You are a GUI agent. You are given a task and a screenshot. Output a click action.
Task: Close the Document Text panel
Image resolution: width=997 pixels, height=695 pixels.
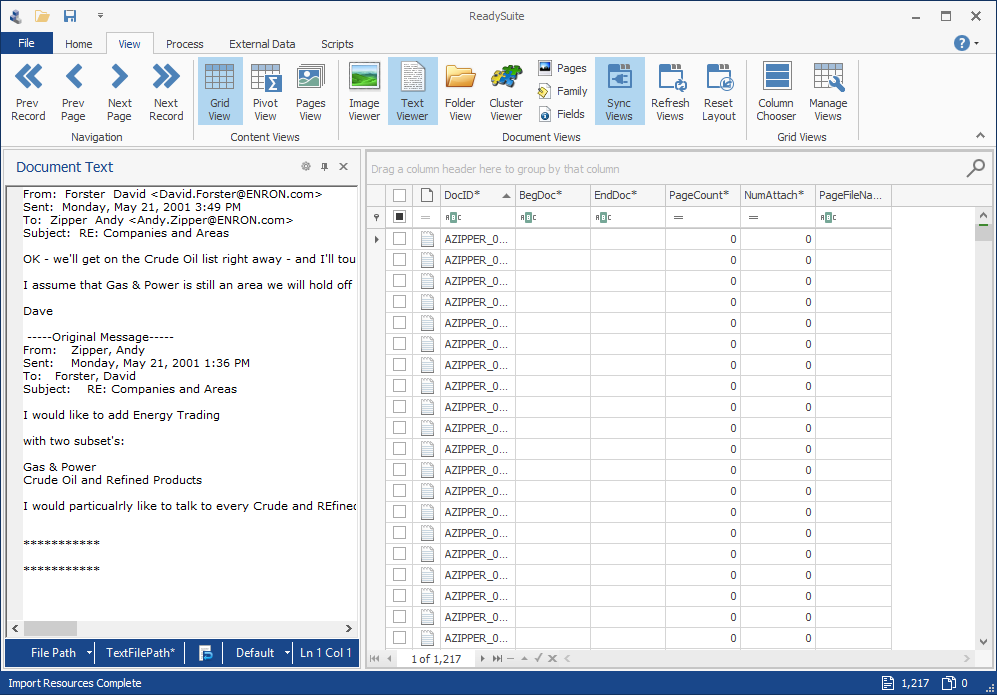click(x=343, y=167)
